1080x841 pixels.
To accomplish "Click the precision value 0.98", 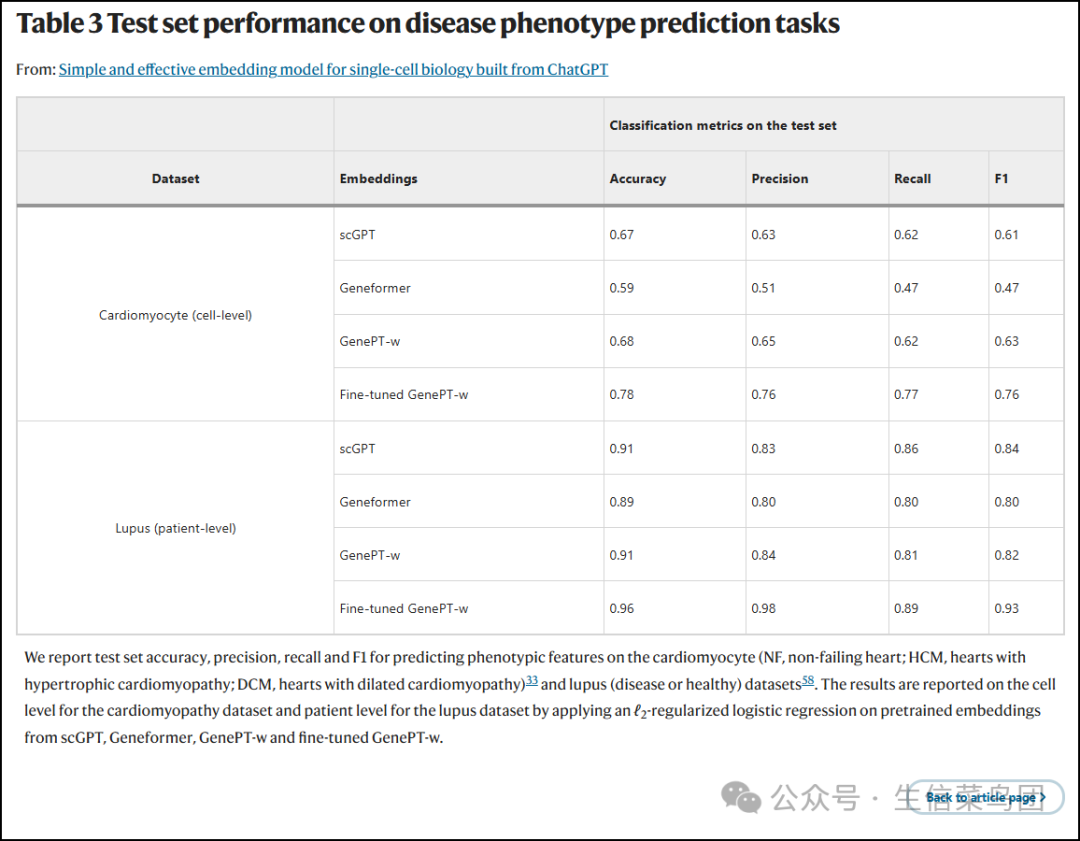I will (764, 608).
